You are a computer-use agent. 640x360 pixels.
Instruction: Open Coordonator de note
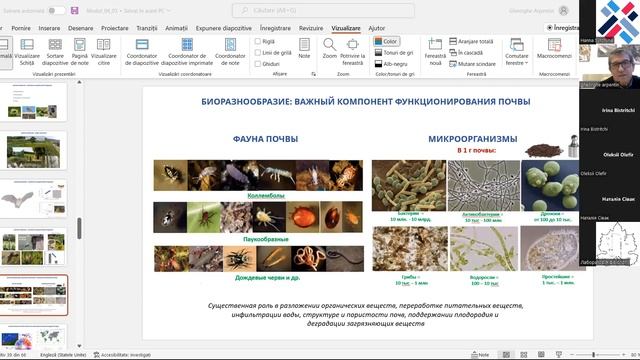tap(230, 52)
